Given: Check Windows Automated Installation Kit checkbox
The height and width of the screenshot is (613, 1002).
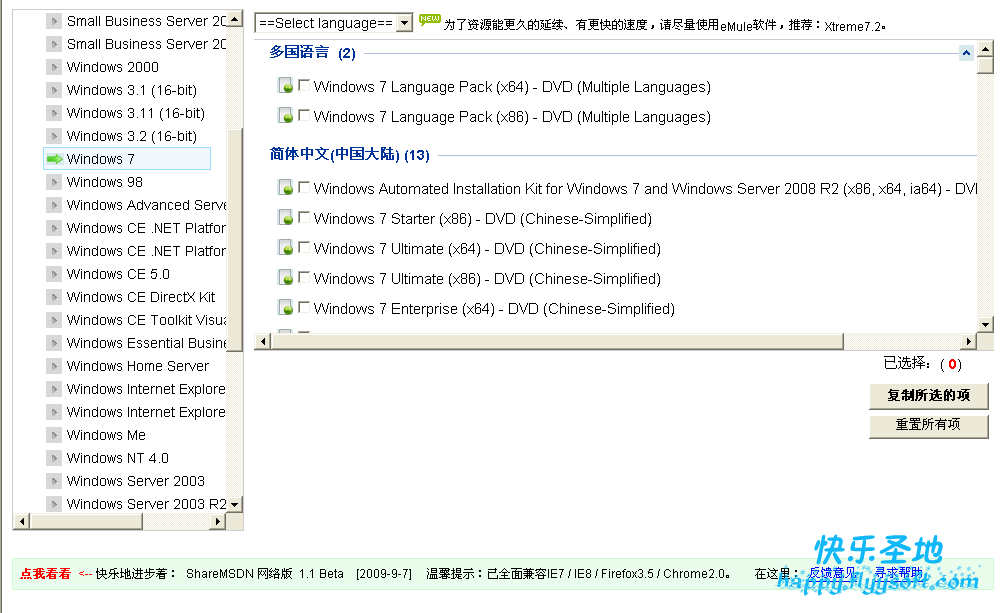Looking at the screenshot, I should 304,187.
